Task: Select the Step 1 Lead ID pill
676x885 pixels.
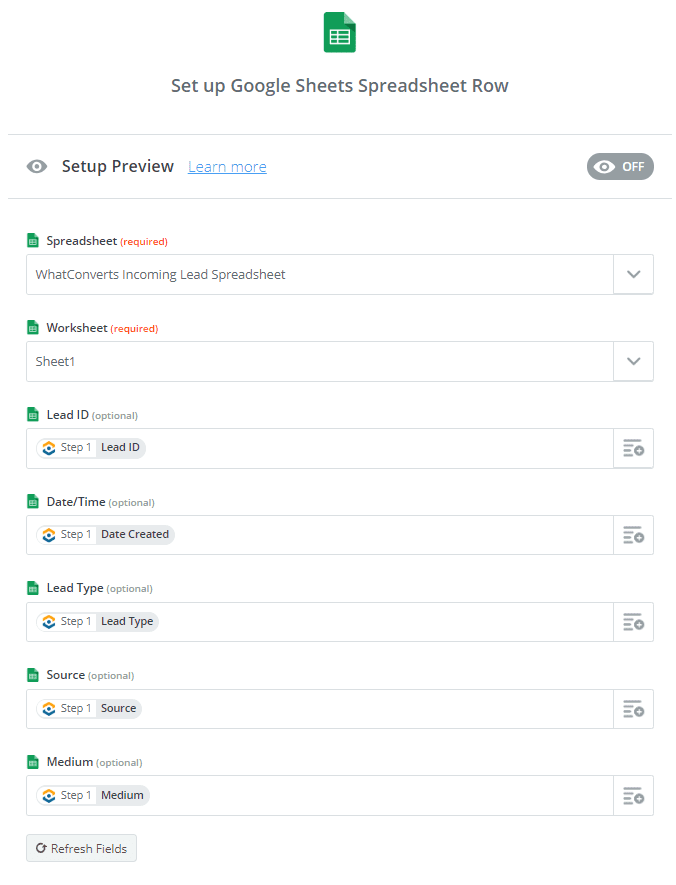Action: point(91,448)
